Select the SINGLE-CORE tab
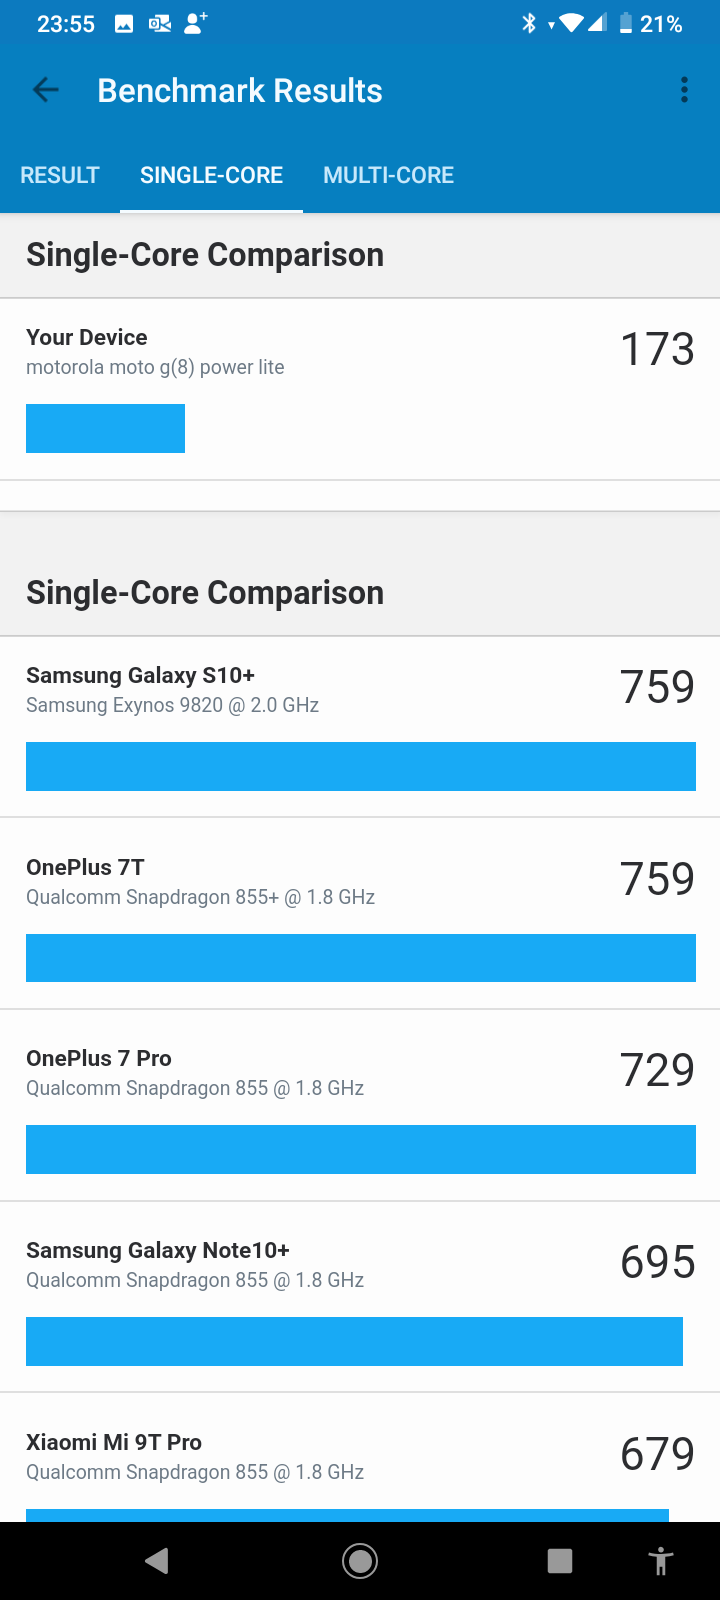 pyautogui.click(x=211, y=175)
